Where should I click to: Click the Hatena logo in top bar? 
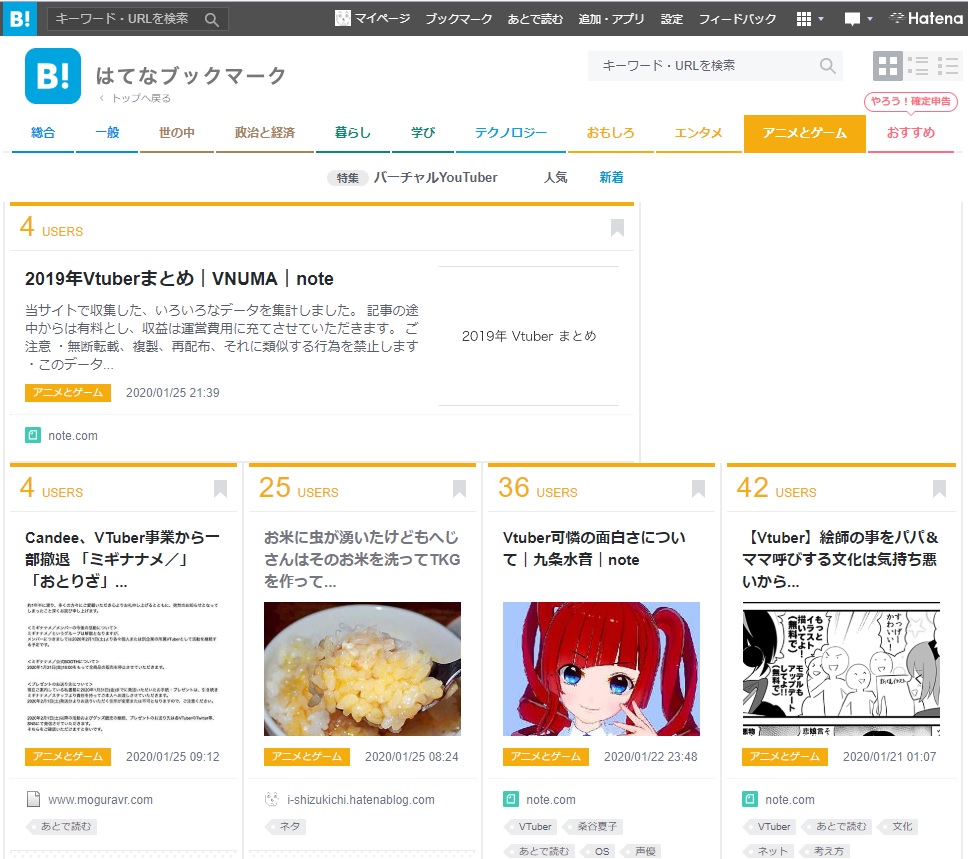(x=925, y=19)
